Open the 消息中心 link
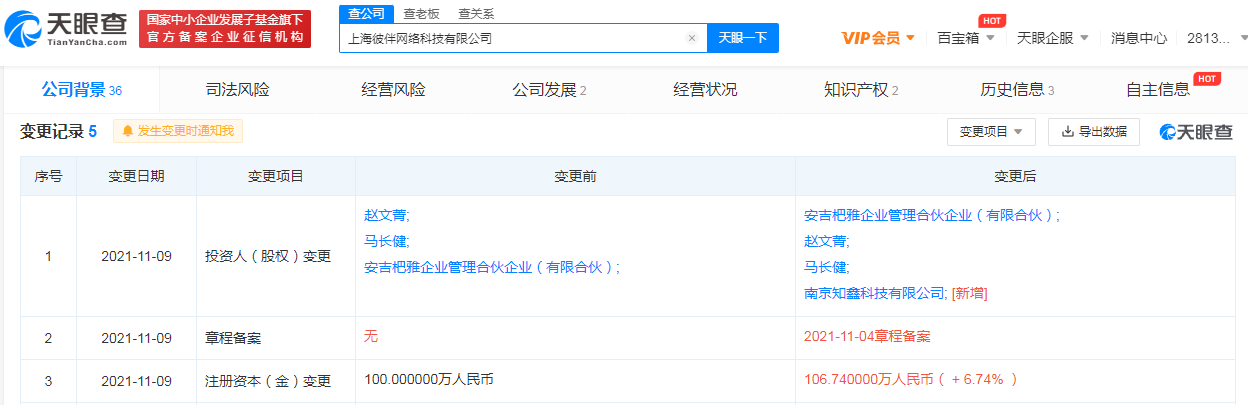The width and height of the screenshot is (1248, 405). [x=1139, y=38]
